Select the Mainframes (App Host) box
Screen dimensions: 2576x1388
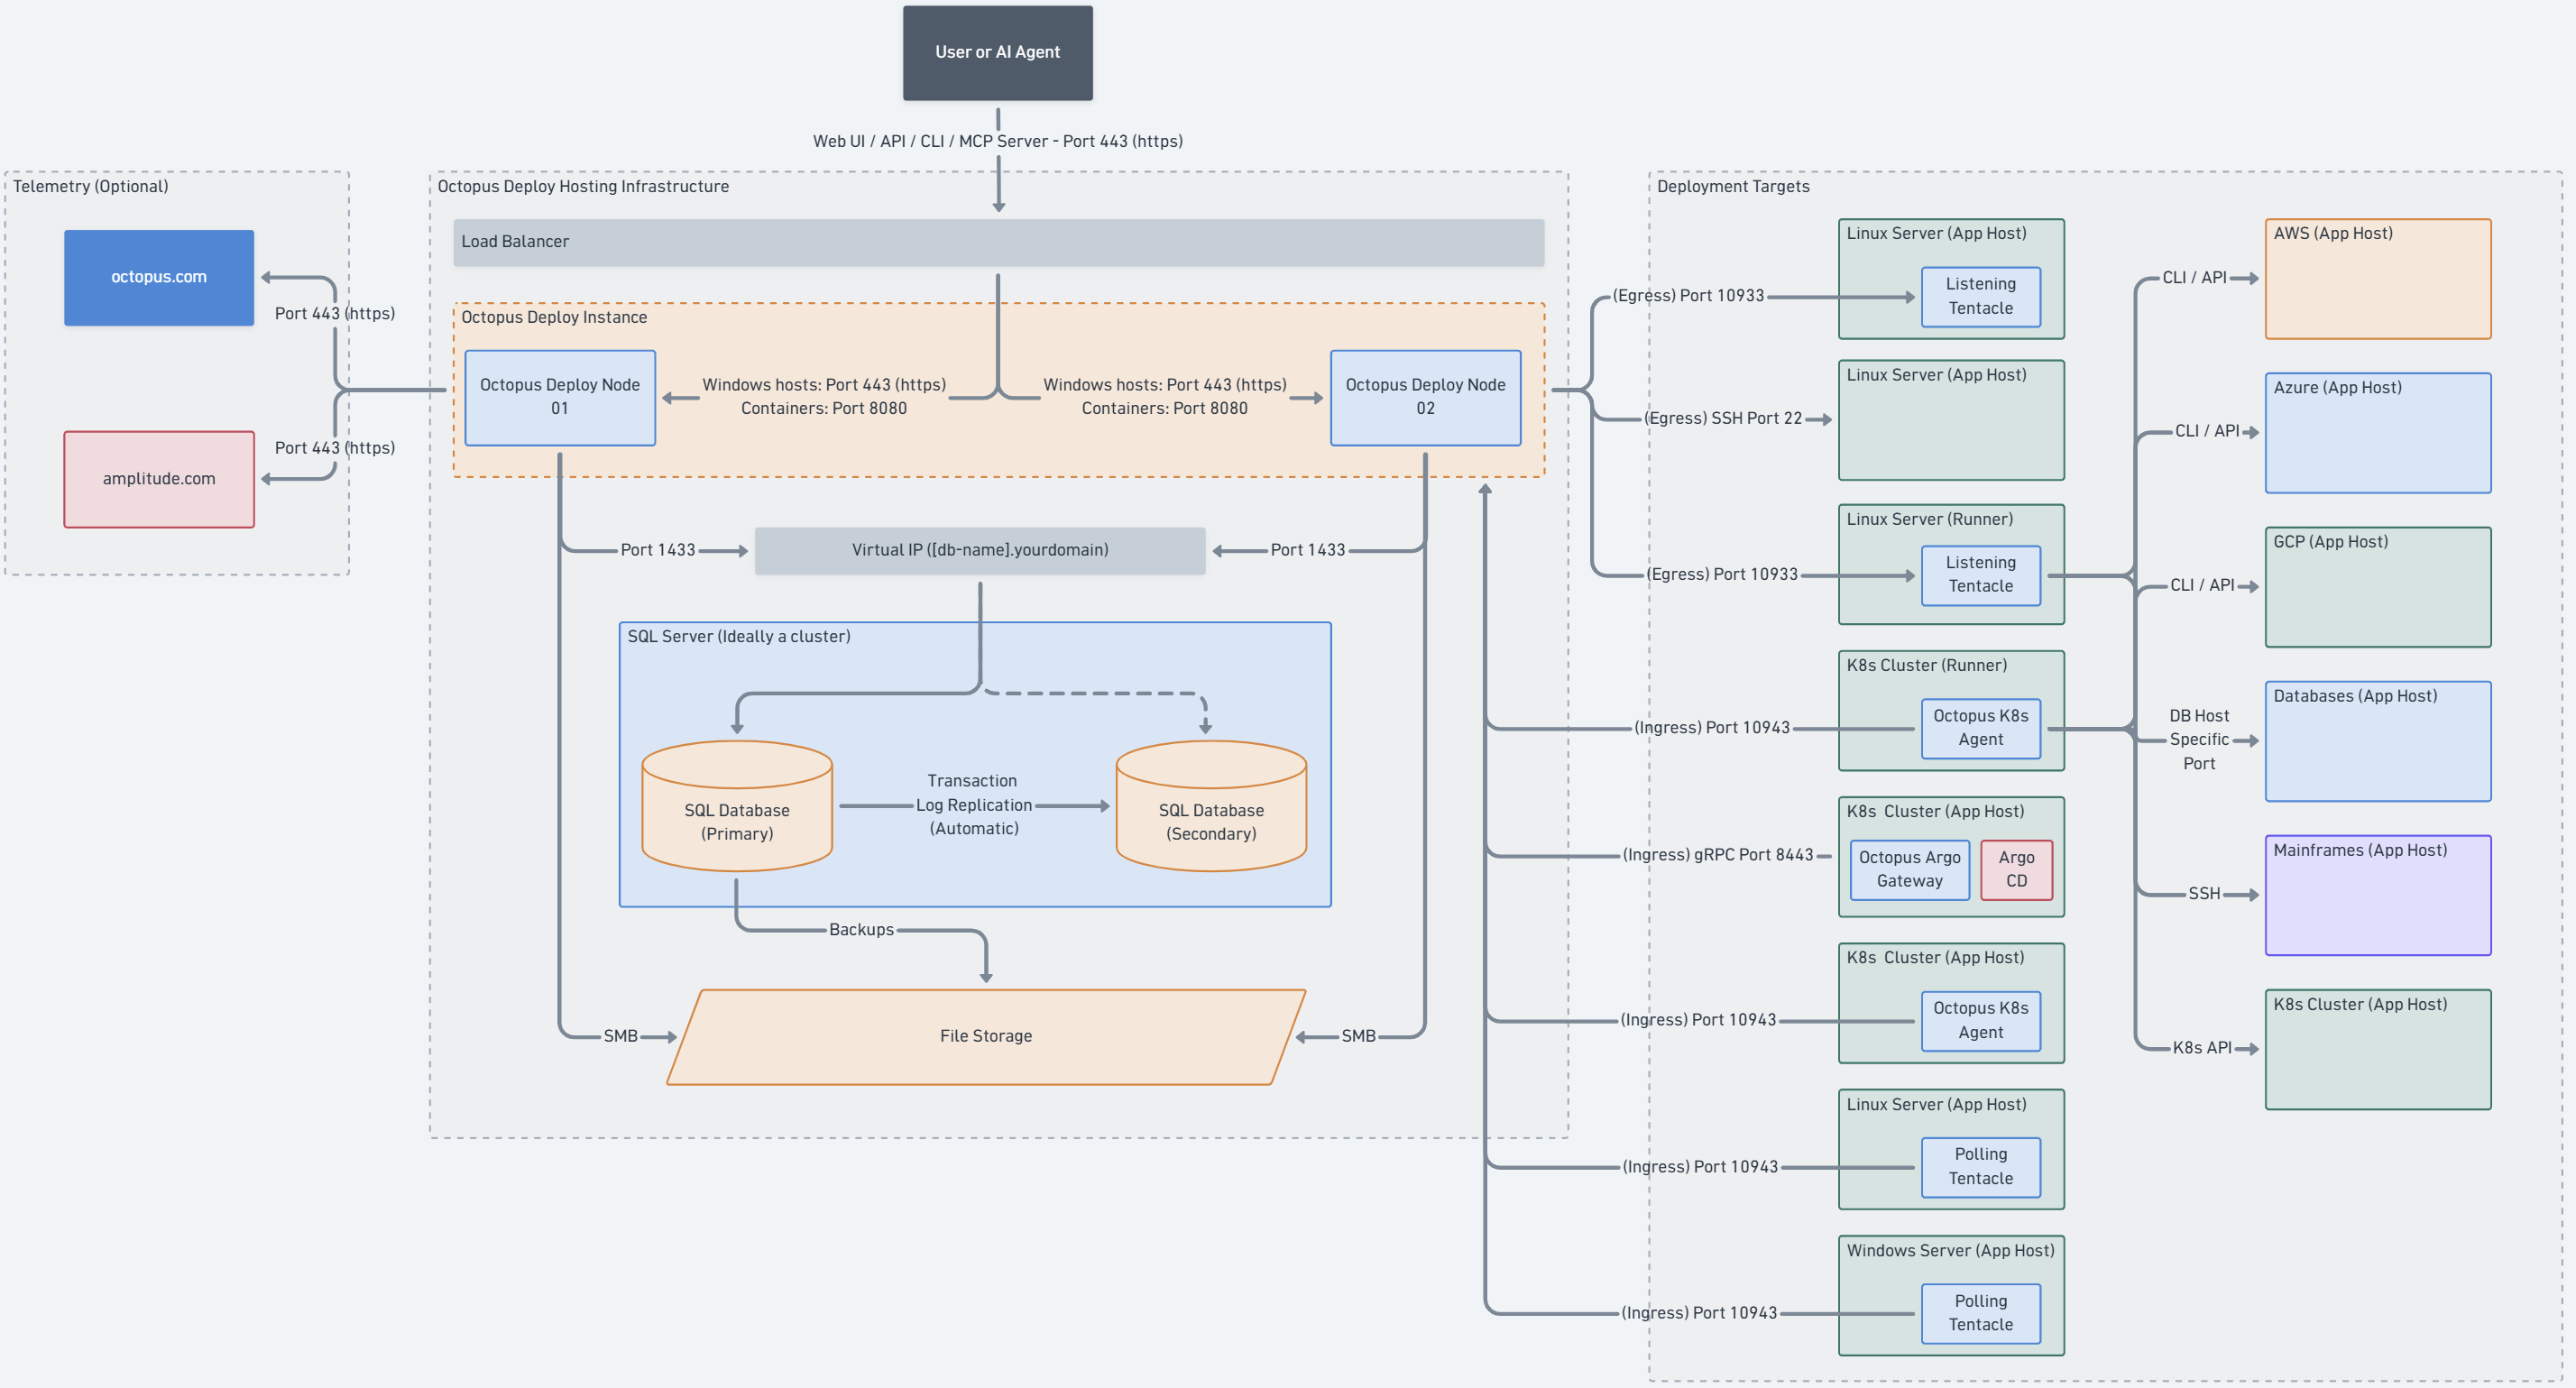[x=2377, y=895]
